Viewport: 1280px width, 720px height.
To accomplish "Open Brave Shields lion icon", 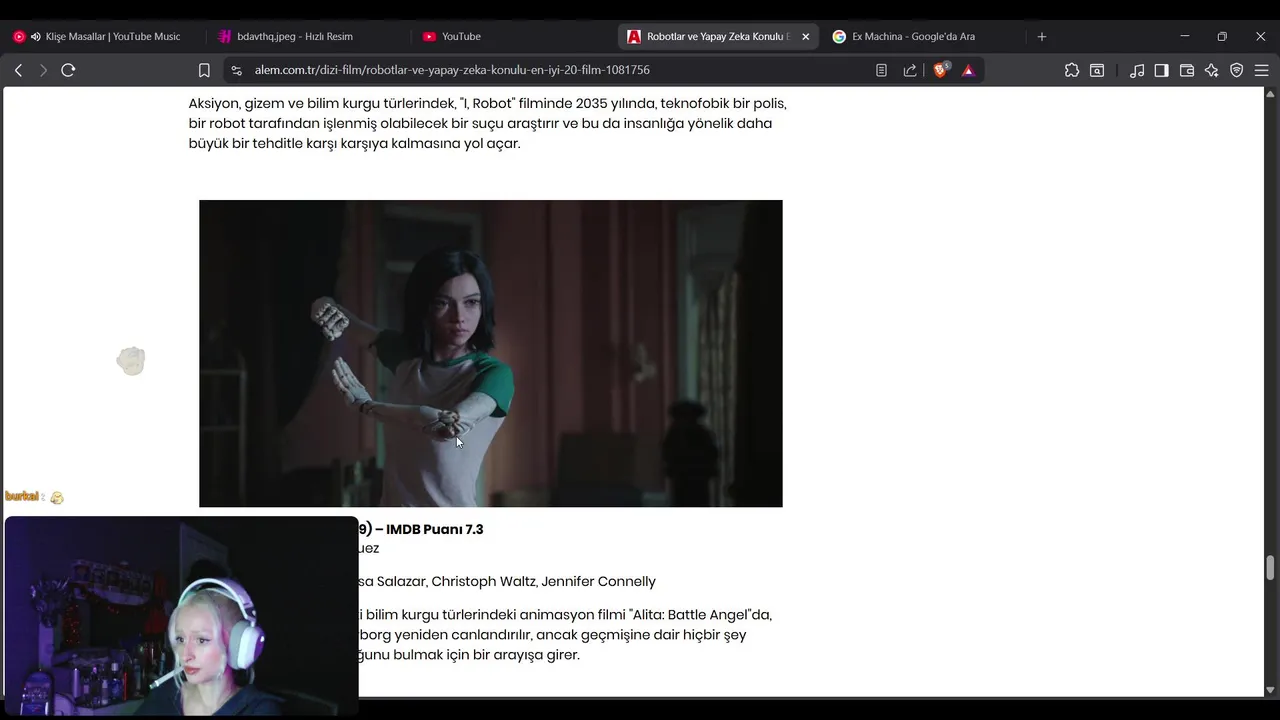I will [x=940, y=70].
